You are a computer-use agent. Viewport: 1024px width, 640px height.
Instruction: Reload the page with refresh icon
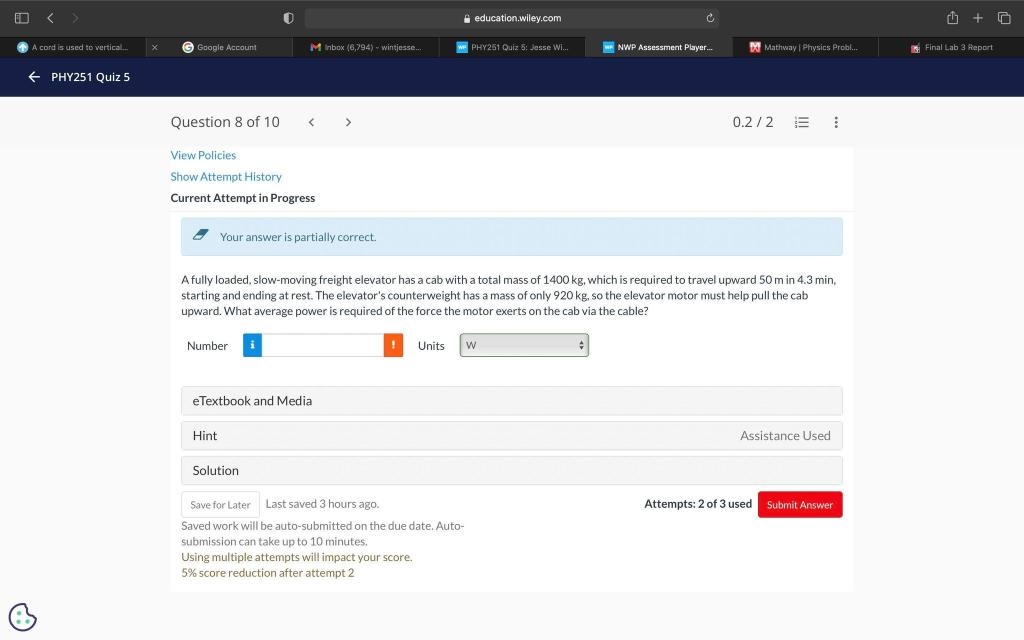710,18
